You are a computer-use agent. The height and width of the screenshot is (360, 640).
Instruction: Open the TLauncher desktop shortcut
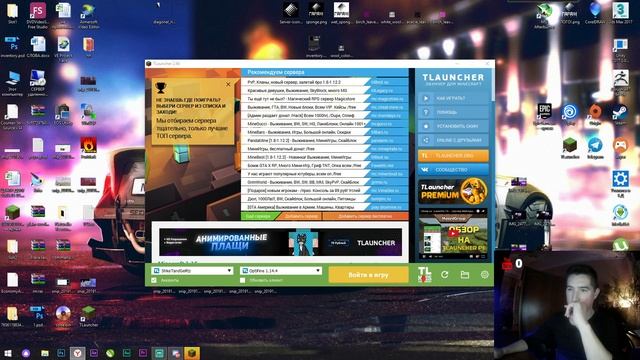(x=88, y=316)
